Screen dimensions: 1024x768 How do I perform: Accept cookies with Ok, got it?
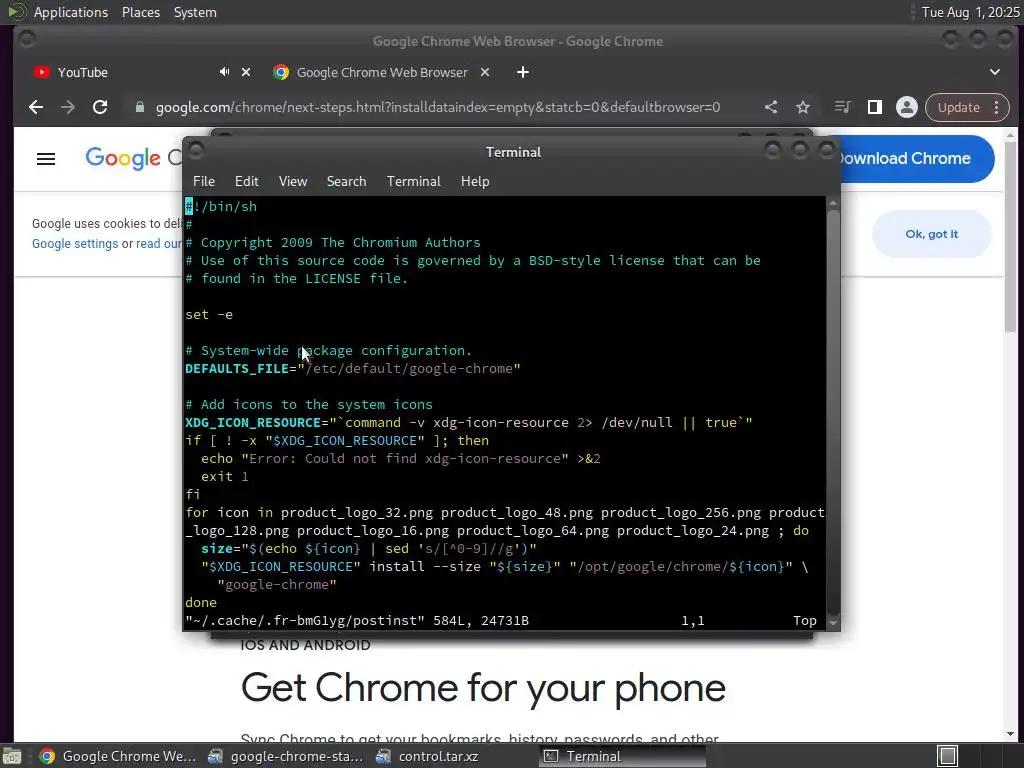click(931, 234)
